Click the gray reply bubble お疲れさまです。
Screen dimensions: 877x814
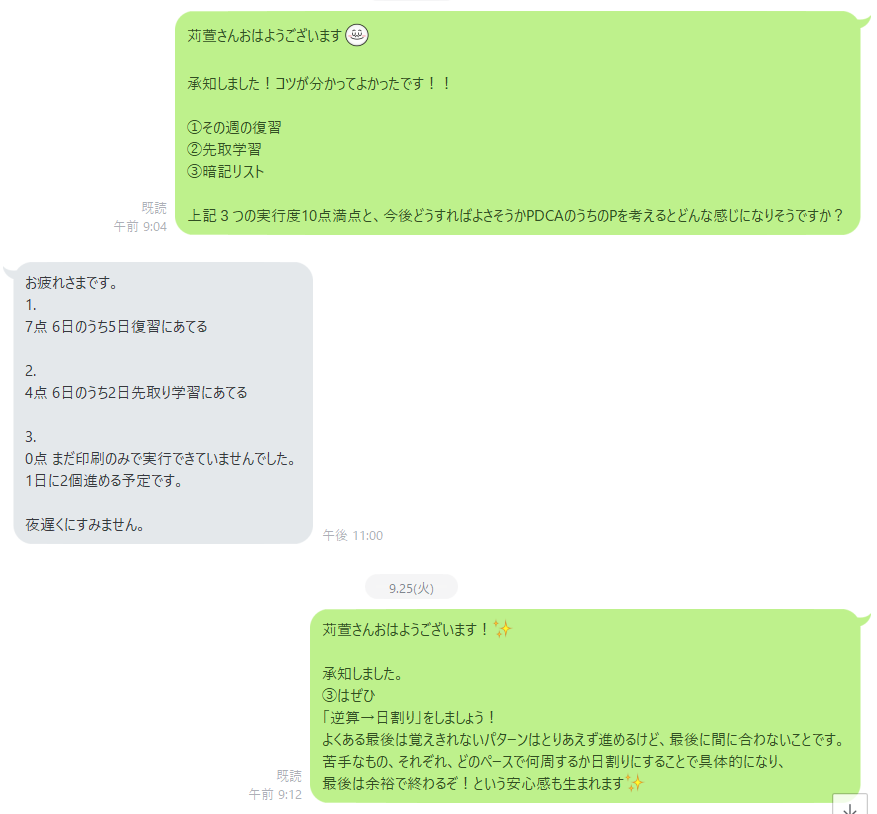(163, 403)
